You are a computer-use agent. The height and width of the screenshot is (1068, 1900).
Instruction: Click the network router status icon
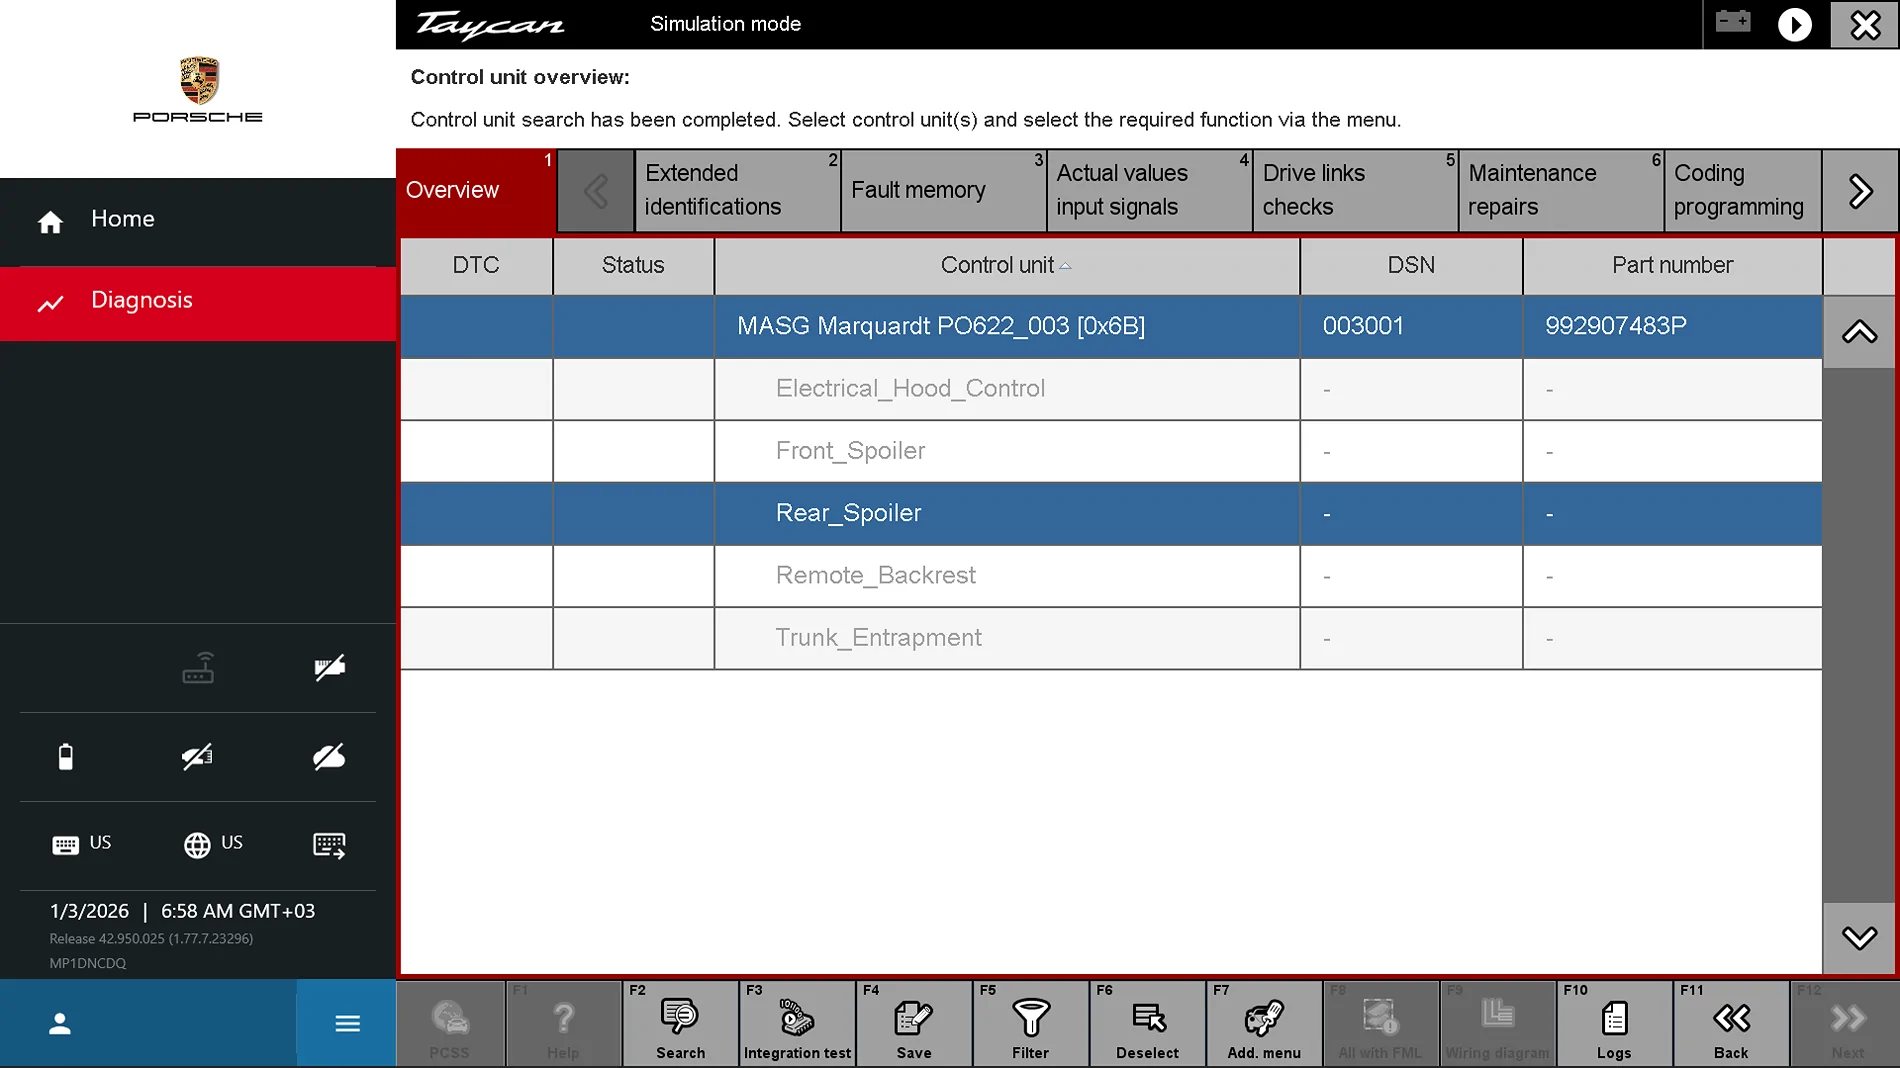pyautogui.click(x=198, y=668)
